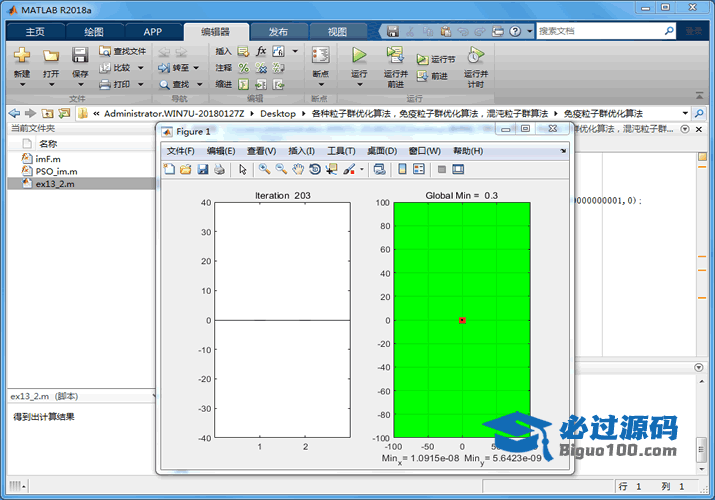Toggle Insert Colorbar icon

[x=402, y=170]
